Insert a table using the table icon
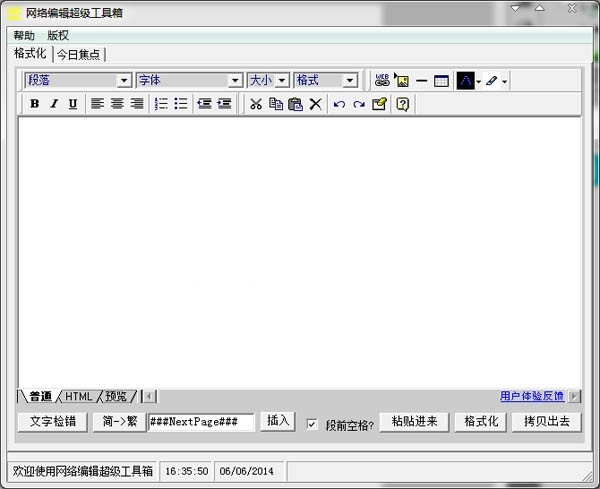The image size is (600, 489). 441,81
